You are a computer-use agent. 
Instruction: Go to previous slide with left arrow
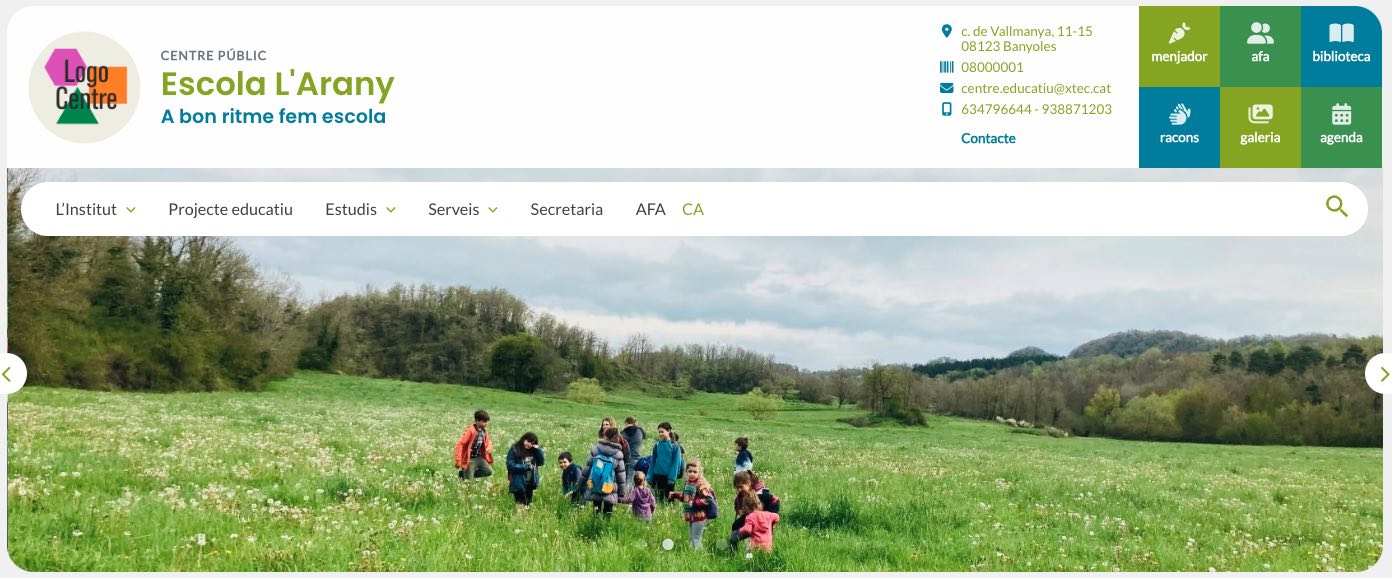tap(8, 374)
